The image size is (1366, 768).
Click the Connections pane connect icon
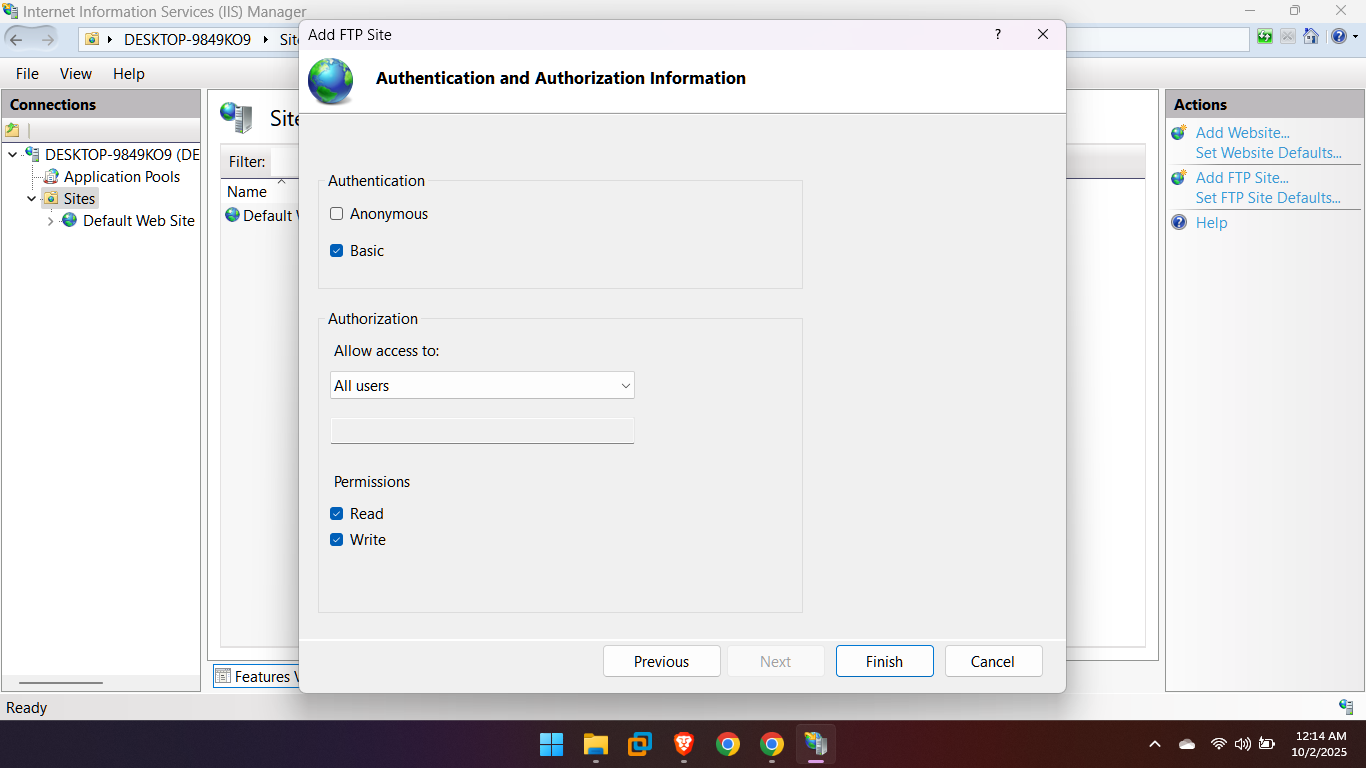[x=12, y=130]
